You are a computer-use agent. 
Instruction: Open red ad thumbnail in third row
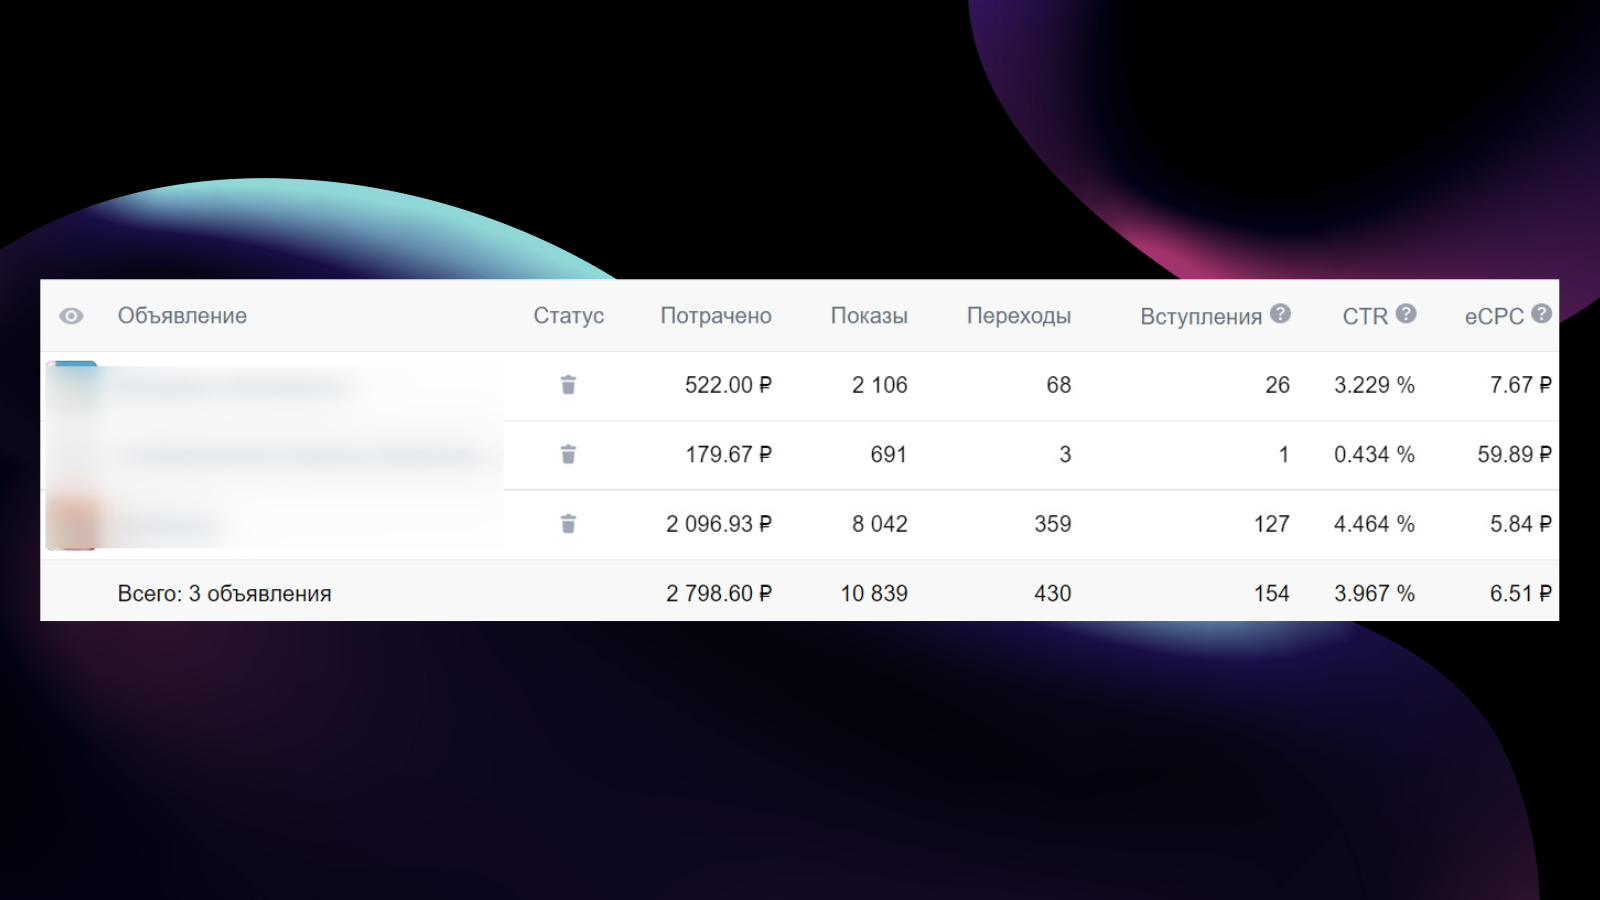coord(72,524)
